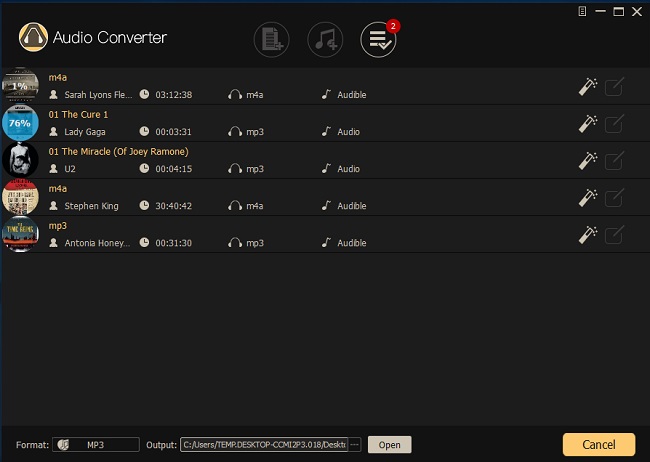The image size is (650, 462).
Task: Click the edit tag icon for Stephen King row
Action: 614,198
